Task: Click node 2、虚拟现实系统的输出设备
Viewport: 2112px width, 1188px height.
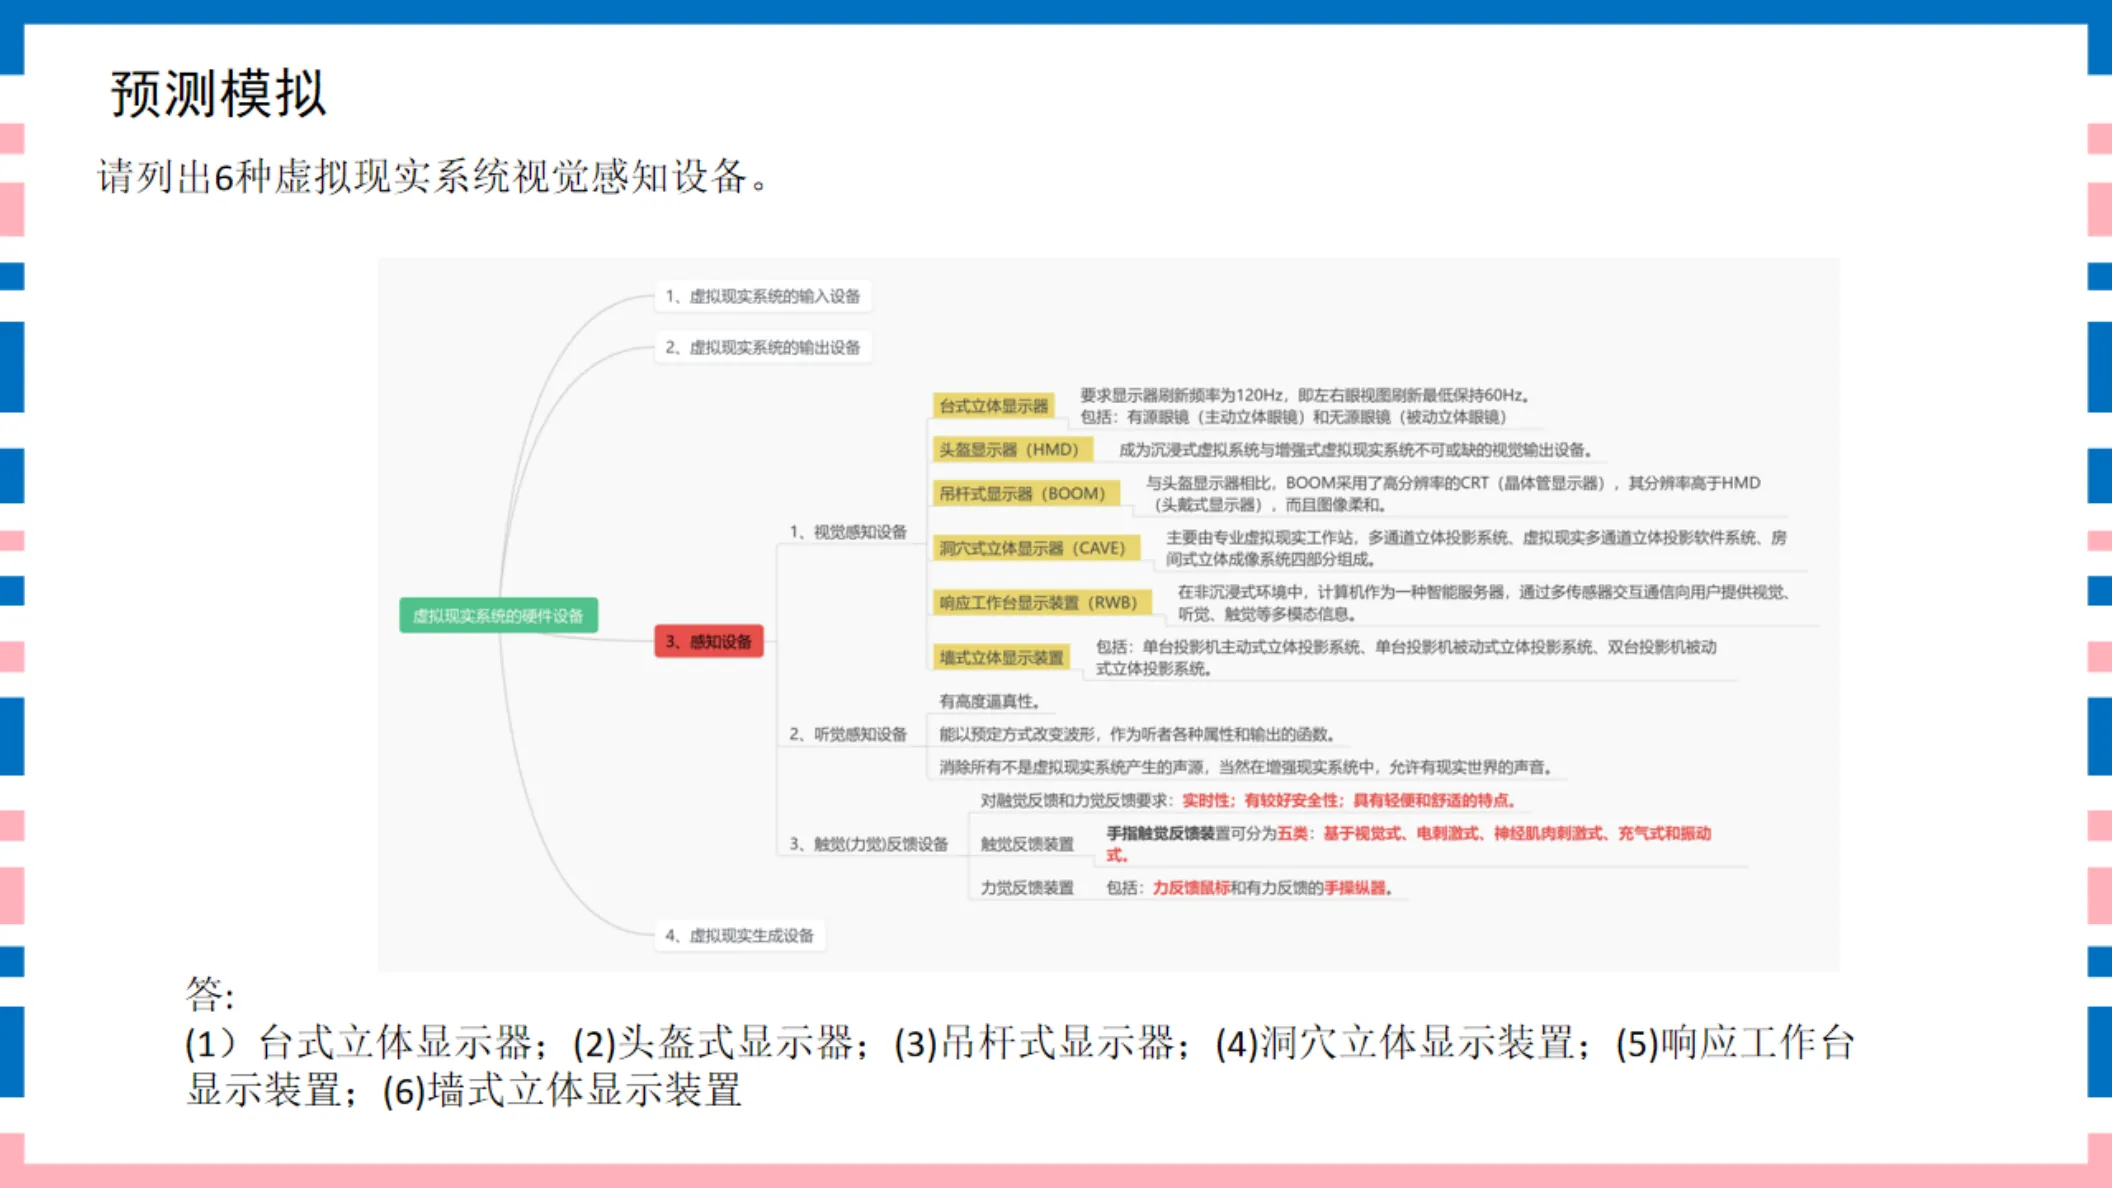Action: pyautogui.click(x=763, y=347)
